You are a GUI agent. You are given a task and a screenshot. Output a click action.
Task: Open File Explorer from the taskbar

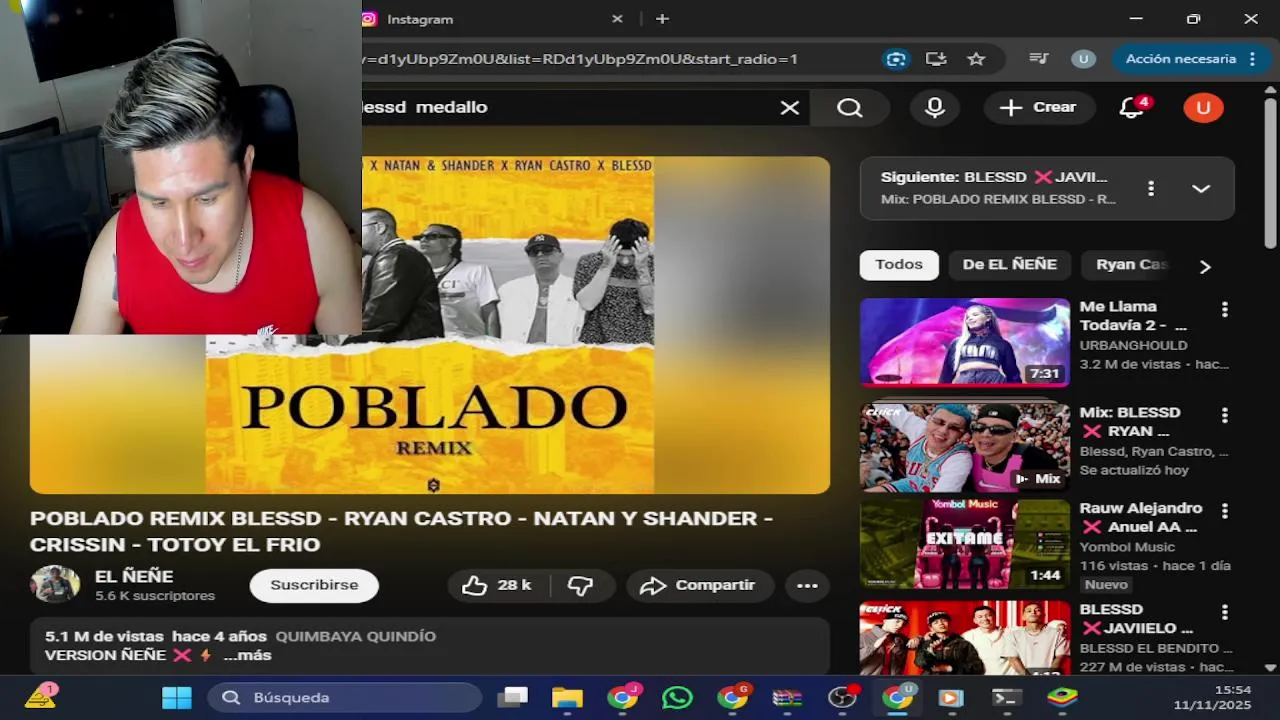pyautogui.click(x=567, y=697)
